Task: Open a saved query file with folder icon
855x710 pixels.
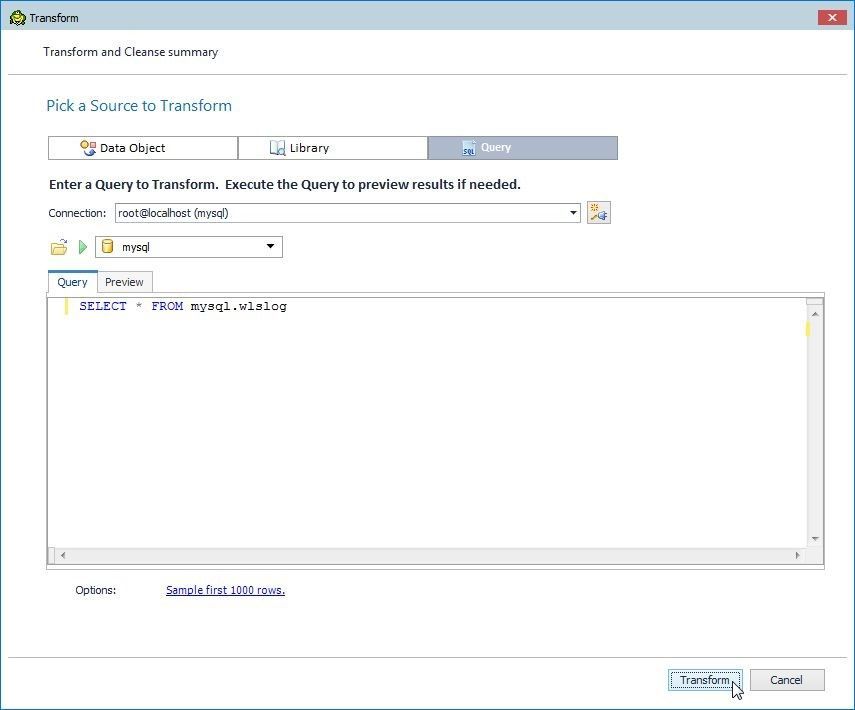Action: [x=59, y=247]
